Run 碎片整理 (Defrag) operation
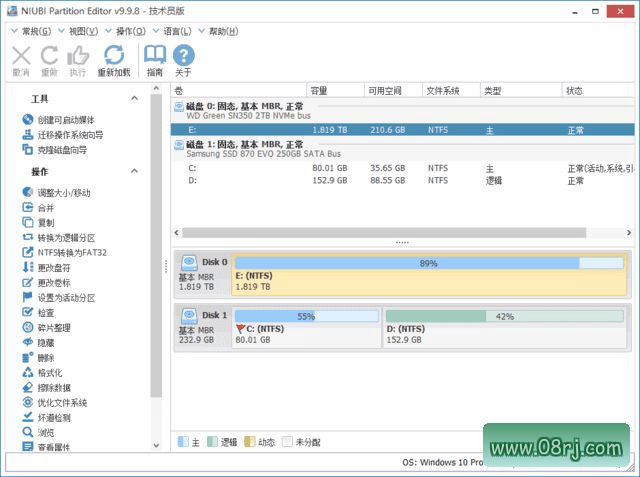The image size is (640, 477). 46,327
